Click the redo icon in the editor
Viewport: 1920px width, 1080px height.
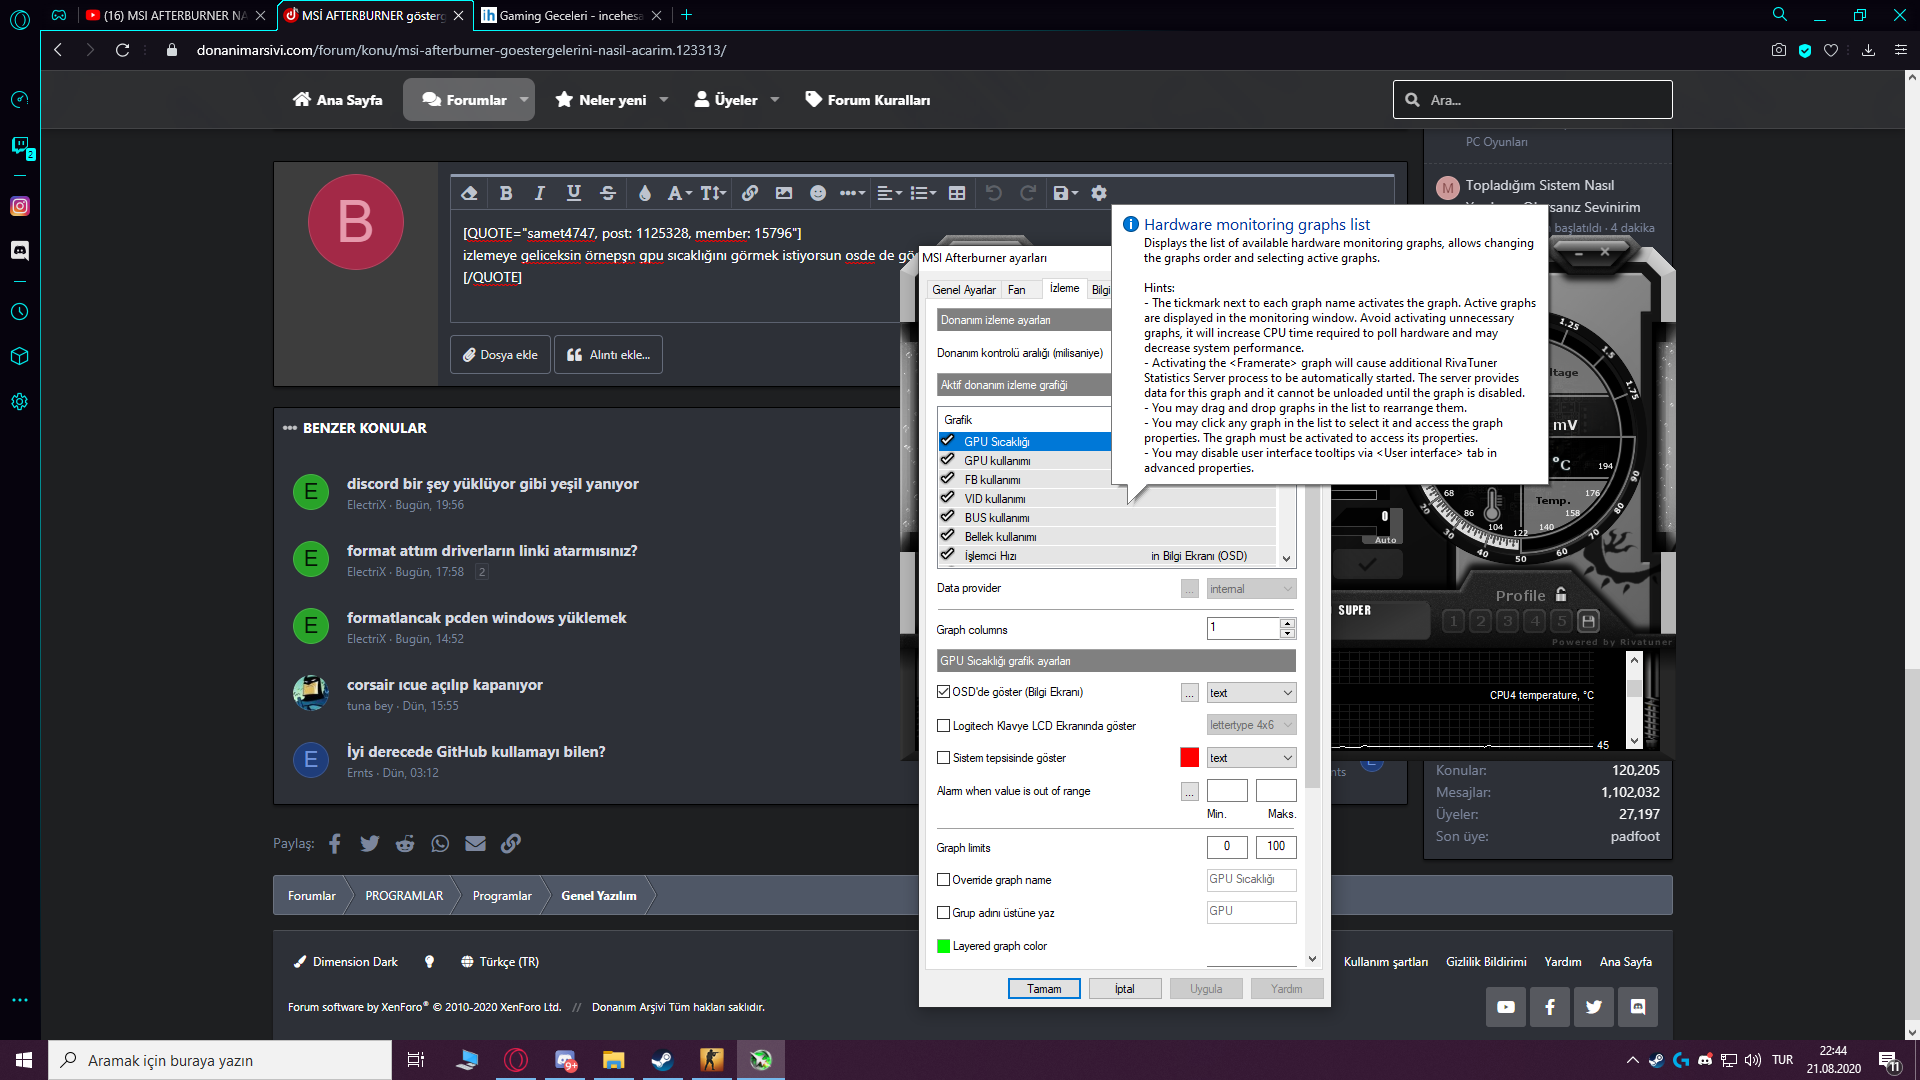(x=1028, y=193)
